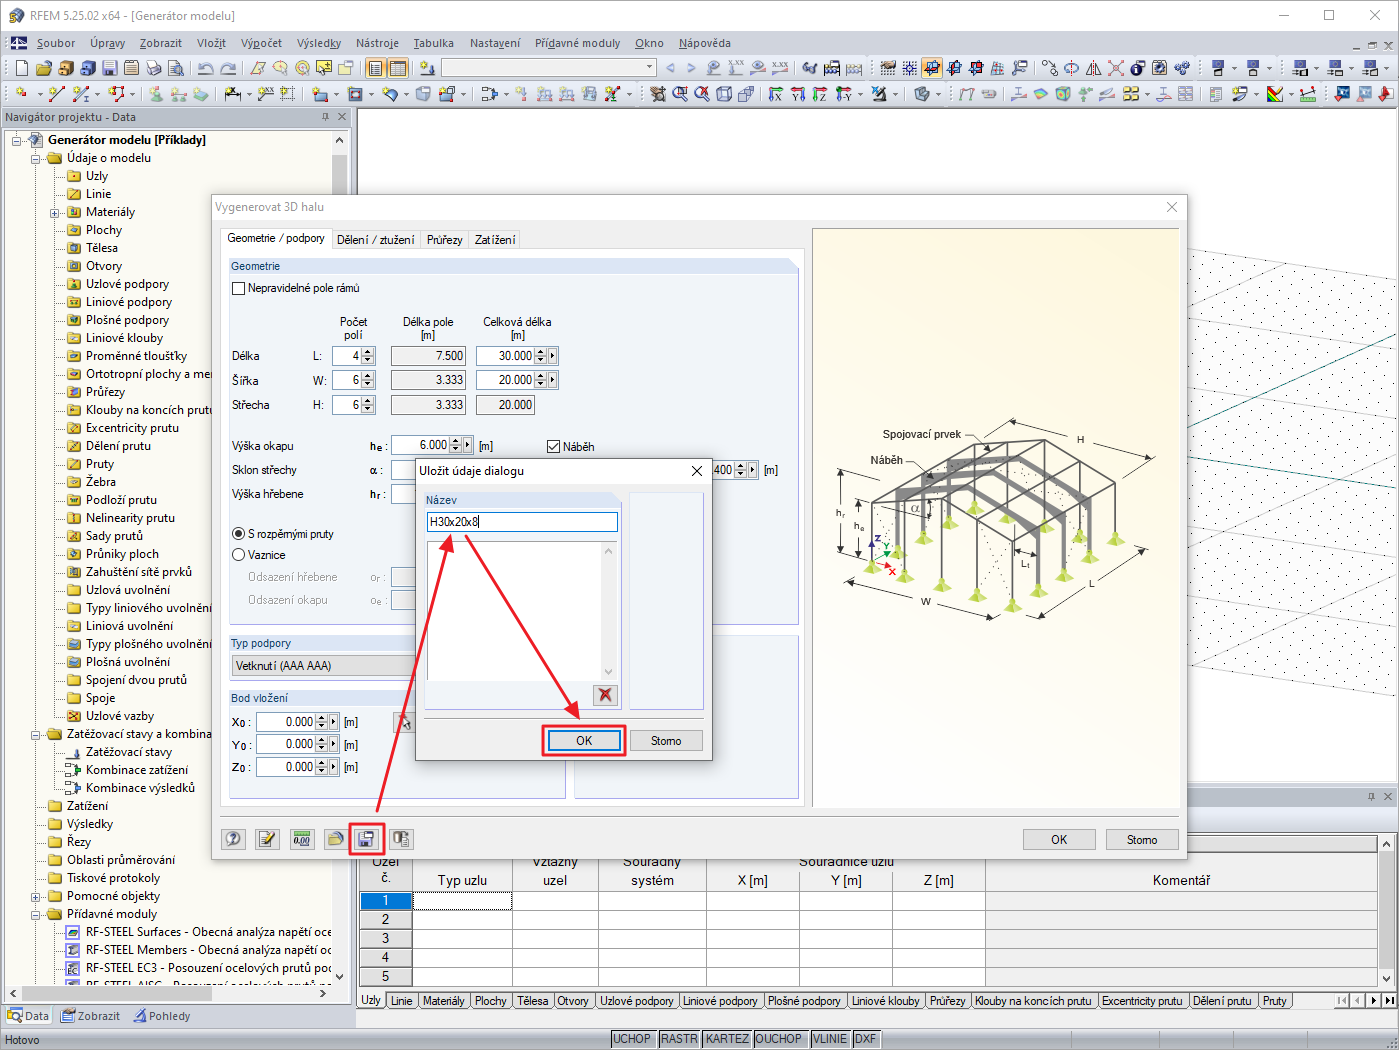This screenshot has height=1050, width=1399.
Task: Click the new model icon in toolbar
Action: tap(21, 68)
